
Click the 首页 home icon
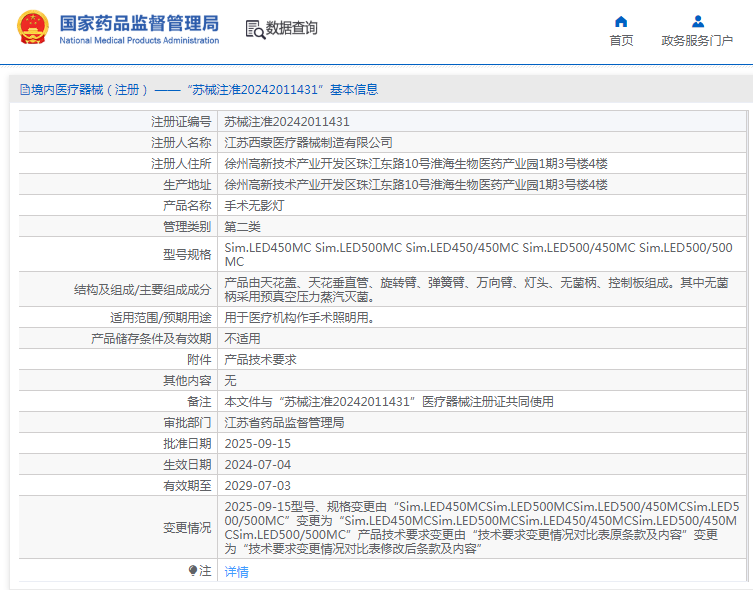[x=621, y=22]
